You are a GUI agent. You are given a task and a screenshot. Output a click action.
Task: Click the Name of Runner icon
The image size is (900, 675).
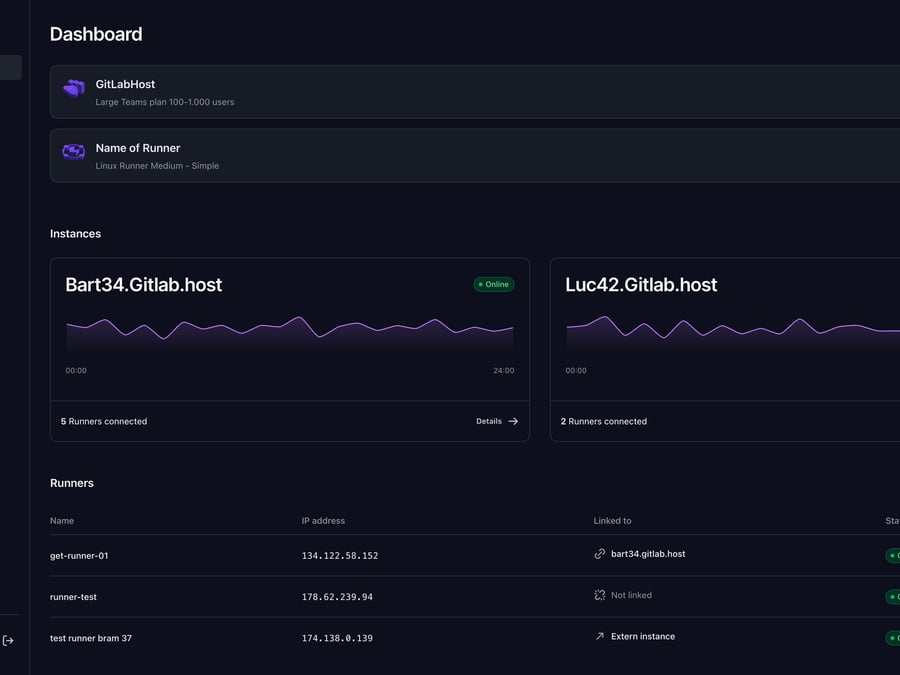[74, 152]
